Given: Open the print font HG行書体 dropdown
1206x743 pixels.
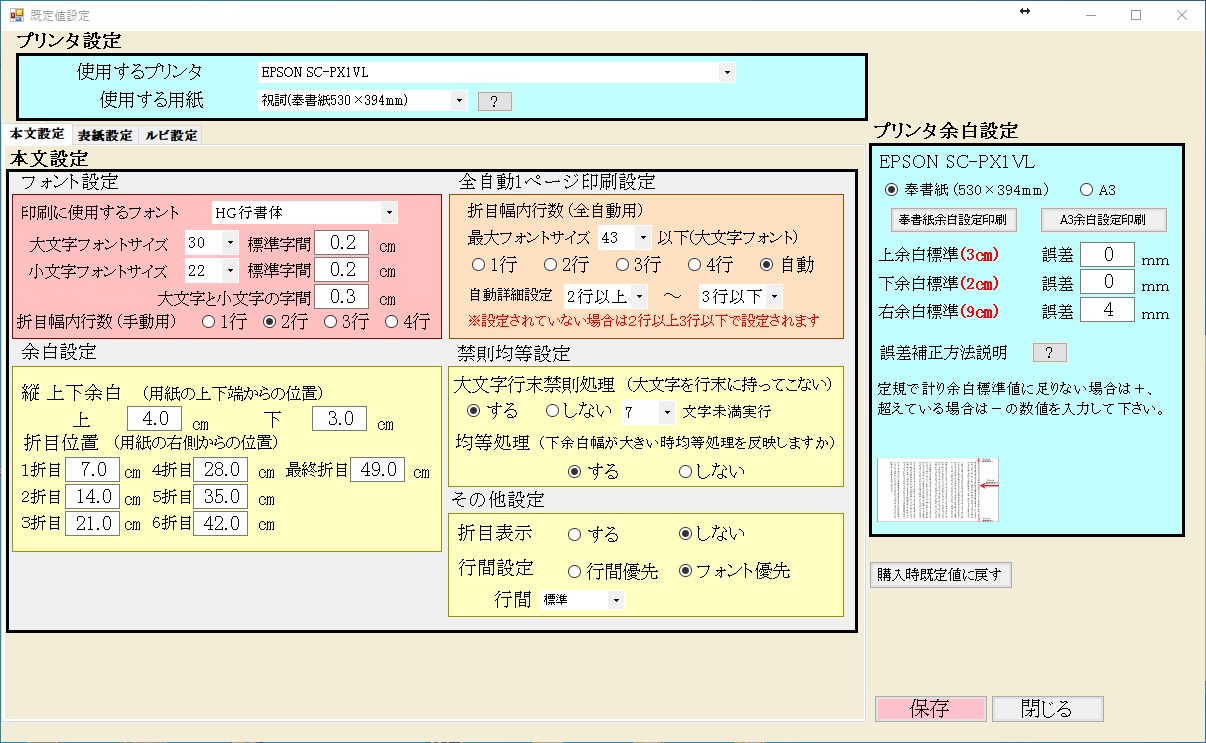Looking at the screenshot, I should (x=389, y=213).
